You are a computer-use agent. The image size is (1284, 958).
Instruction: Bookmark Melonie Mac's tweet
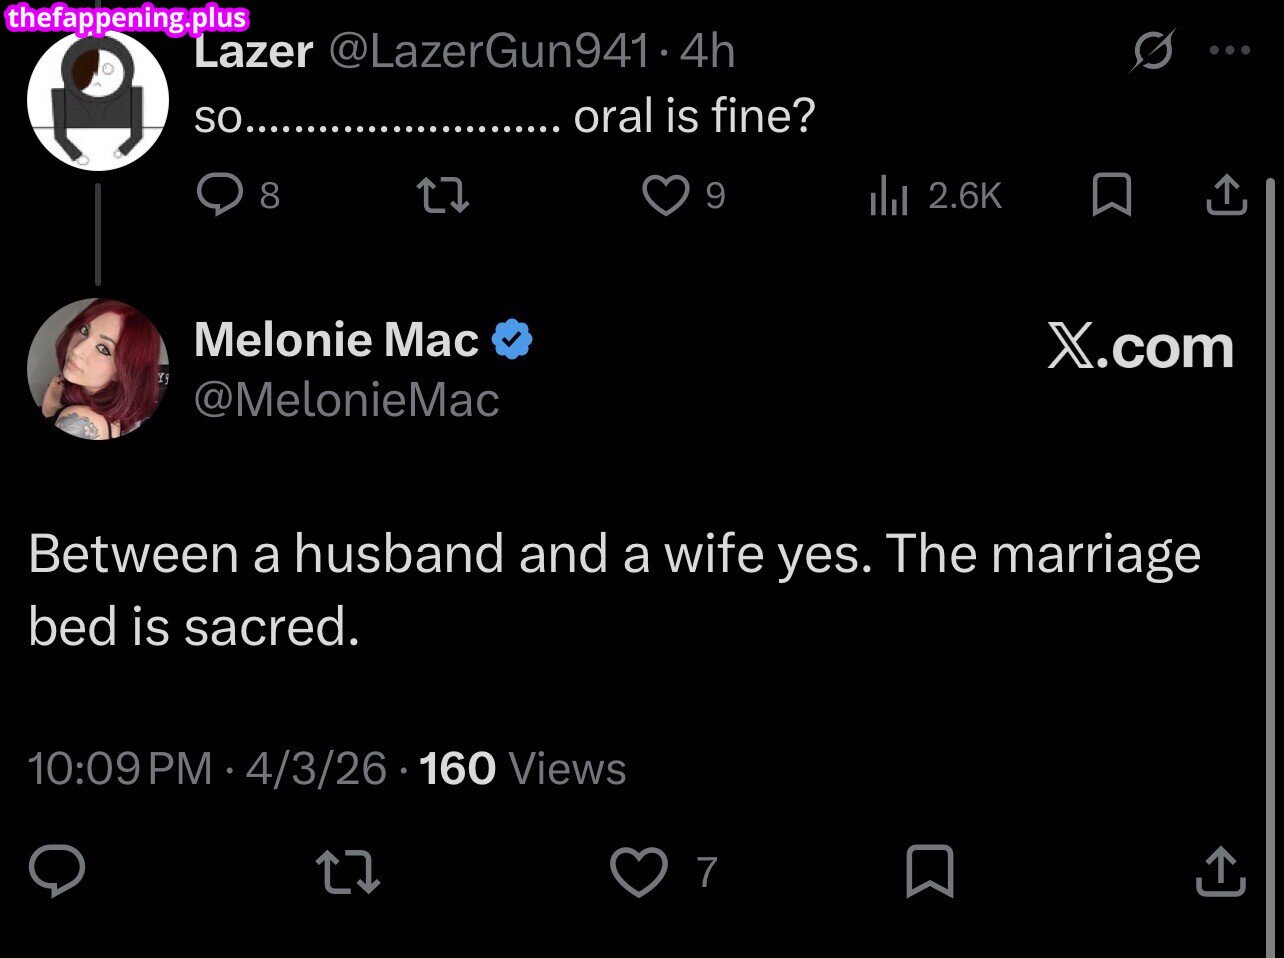pos(929,871)
